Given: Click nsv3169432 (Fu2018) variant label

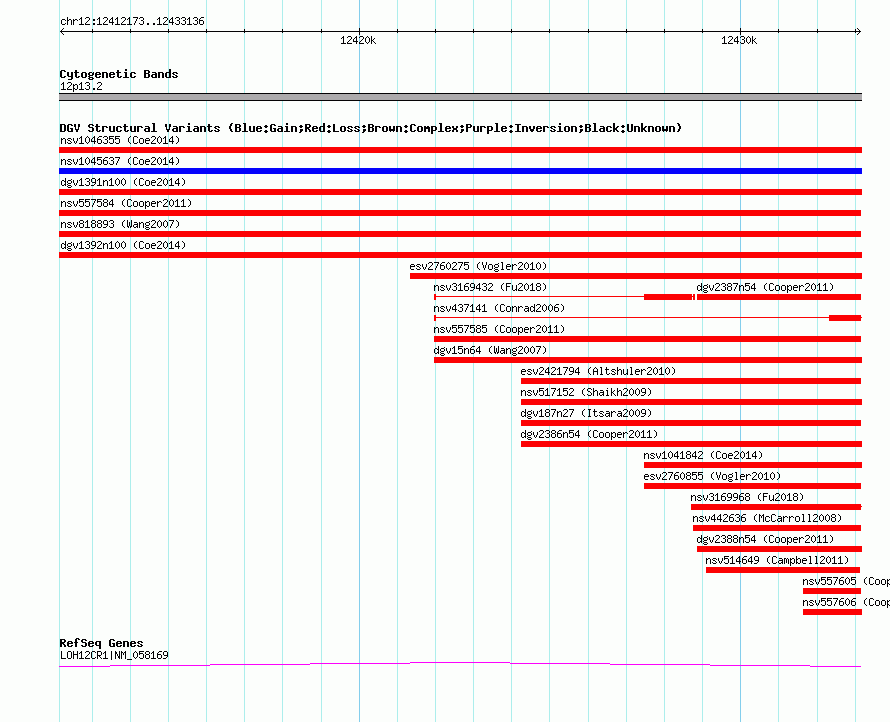Looking at the screenshot, I should coord(490,287).
